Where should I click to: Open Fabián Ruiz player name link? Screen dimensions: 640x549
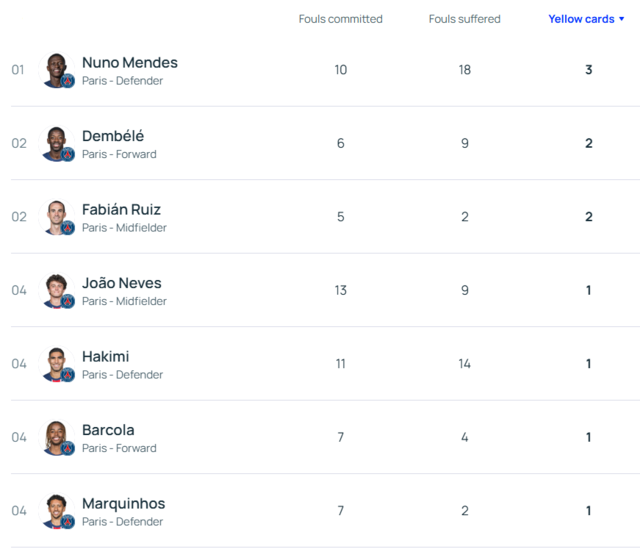tap(121, 209)
